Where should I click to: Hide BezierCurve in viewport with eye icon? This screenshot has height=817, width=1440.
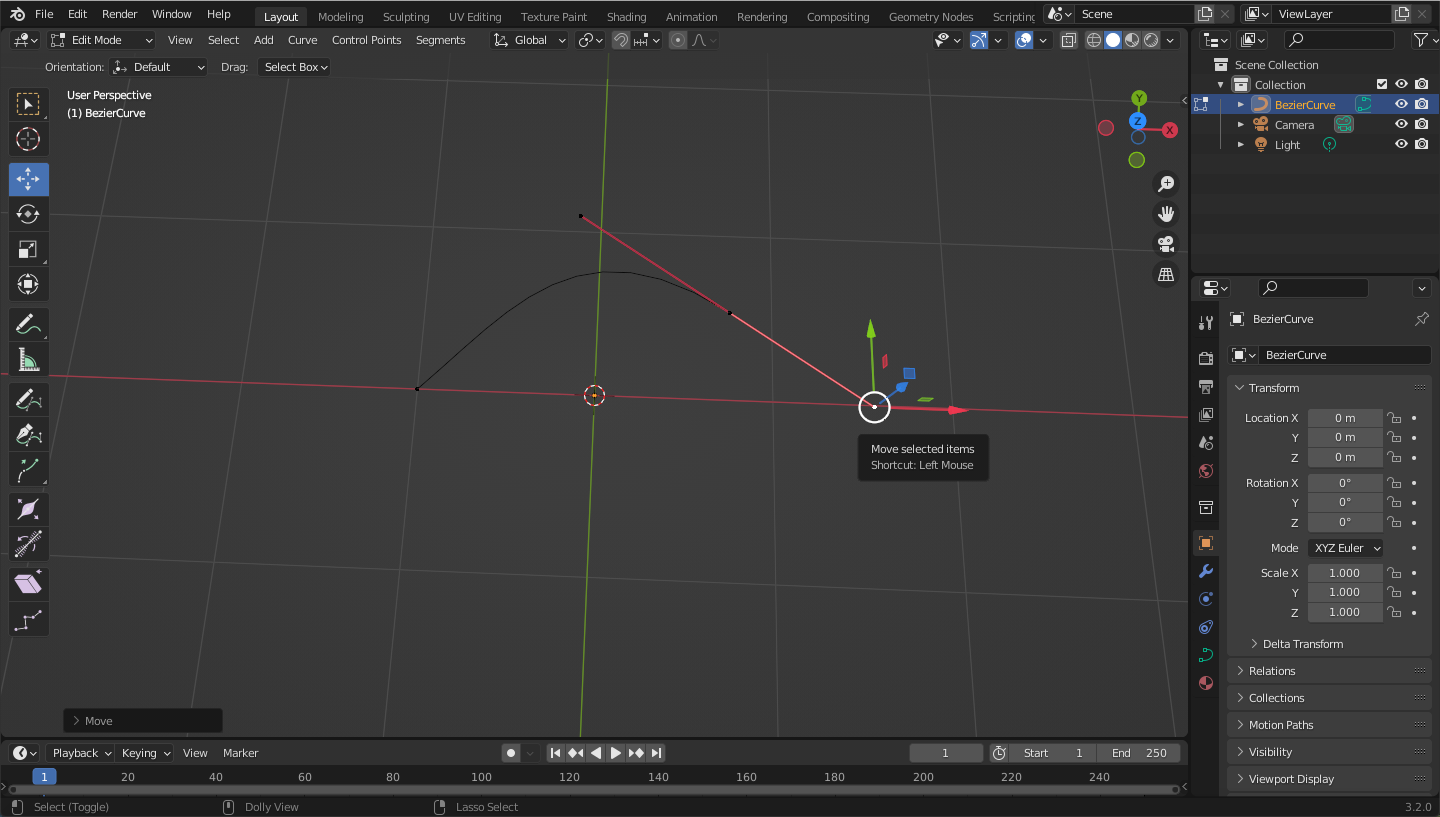click(1401, 104)
